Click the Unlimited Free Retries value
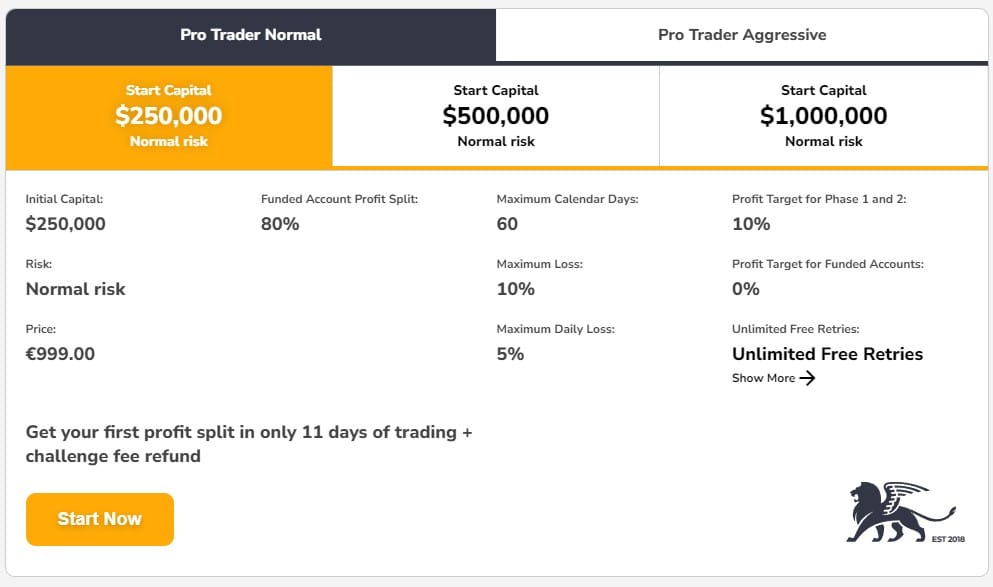This screenshot has width=993, height=587. (x=827, y=354)
